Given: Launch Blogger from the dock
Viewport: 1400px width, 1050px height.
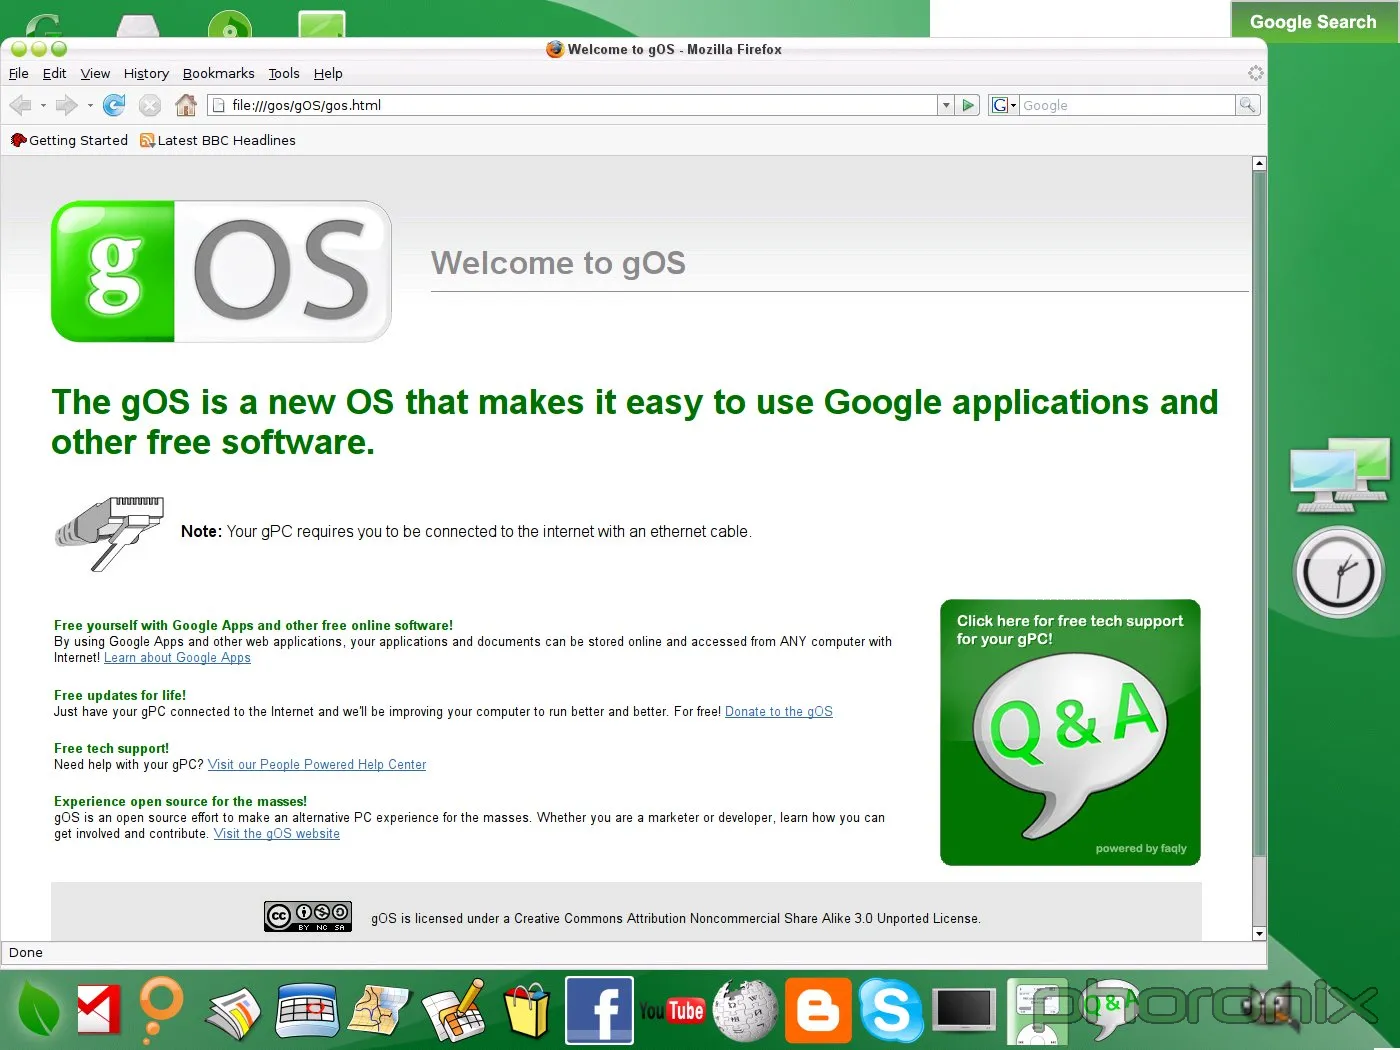Looking at the screenshot, I should click(818, 1010).
